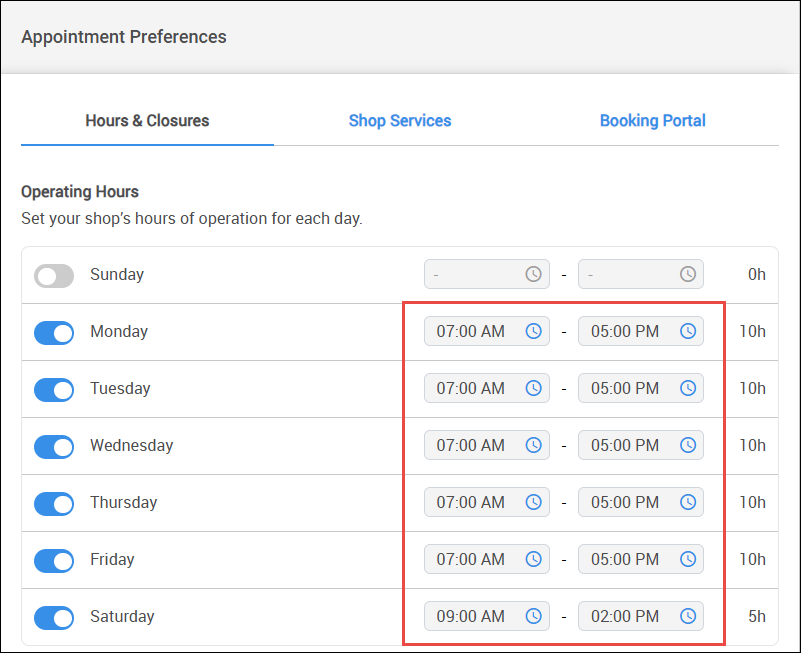Open clock picker for Sunday closing time
This screenshot has width=801, height=653.
pos(688,274)
